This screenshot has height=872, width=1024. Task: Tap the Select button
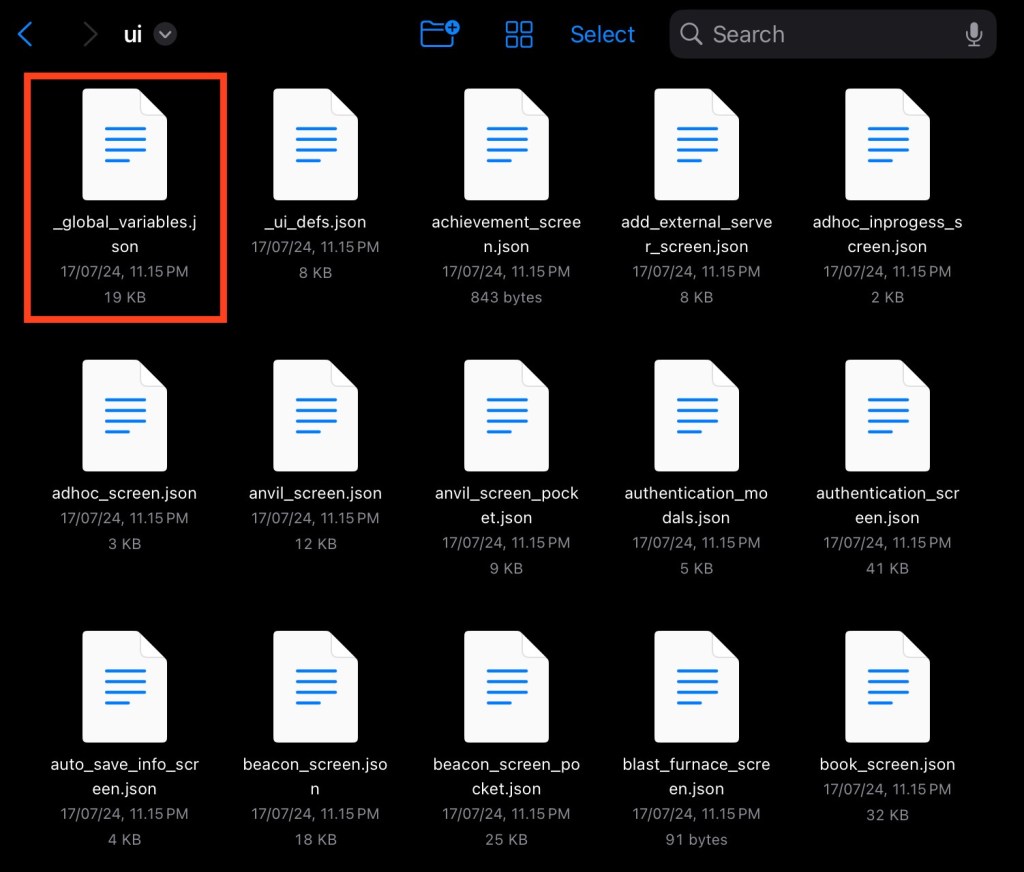(x=602, y=35)
